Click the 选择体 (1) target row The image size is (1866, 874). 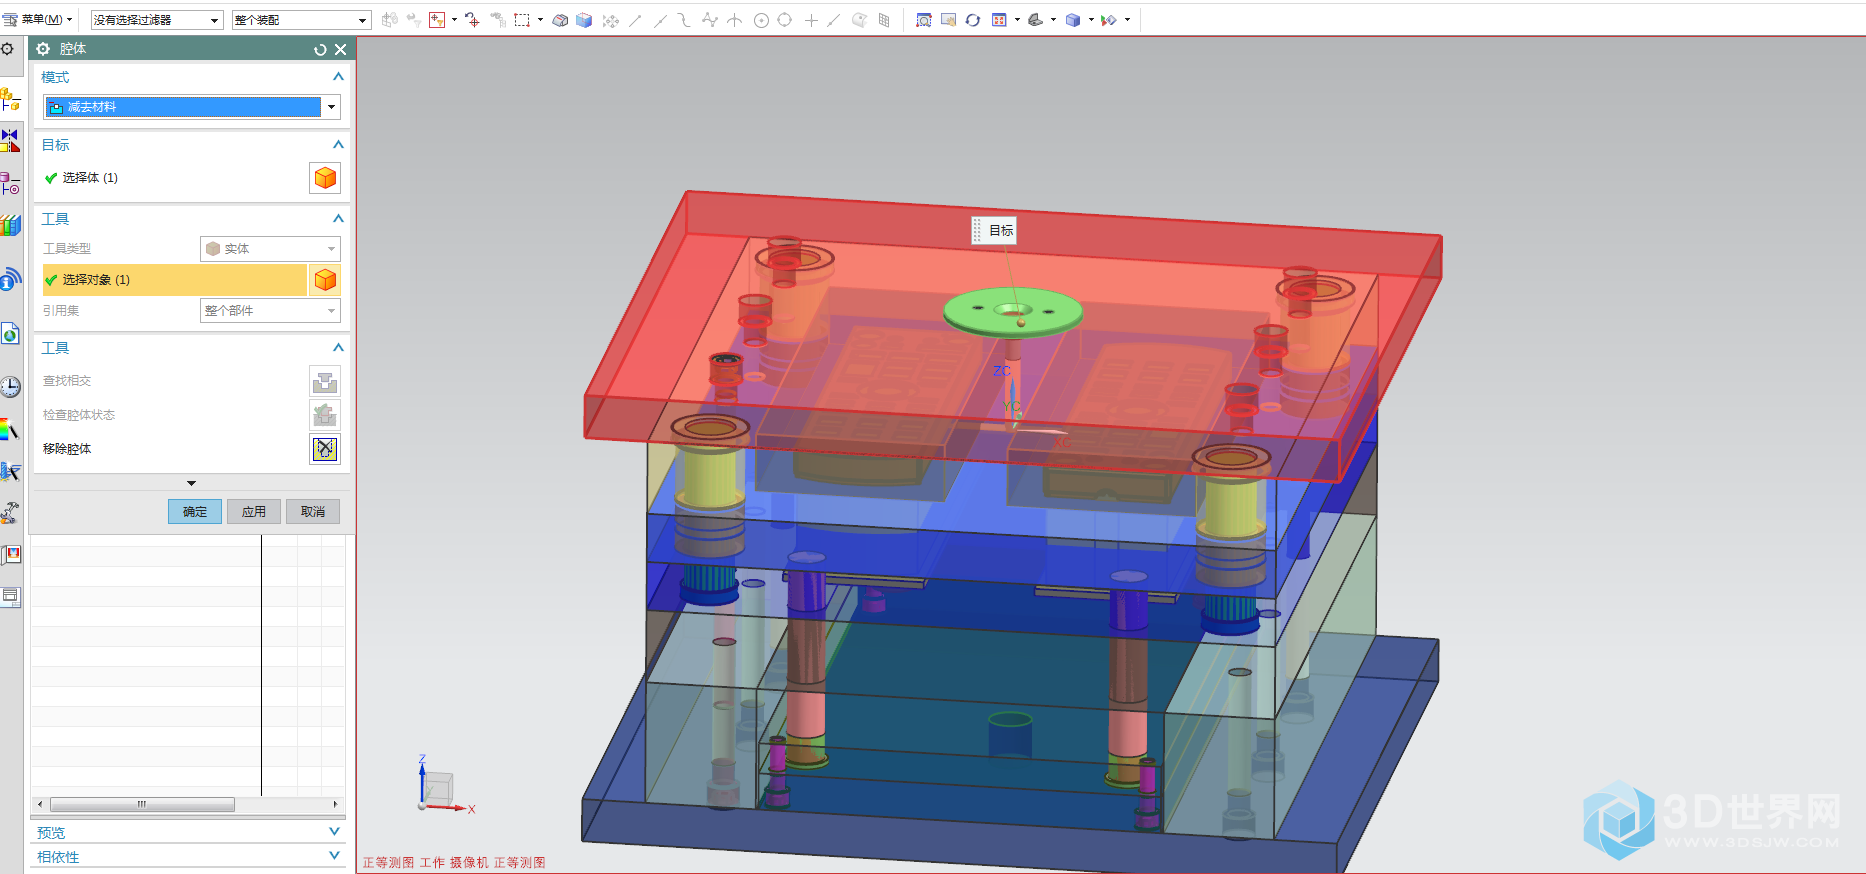point(173,178)
